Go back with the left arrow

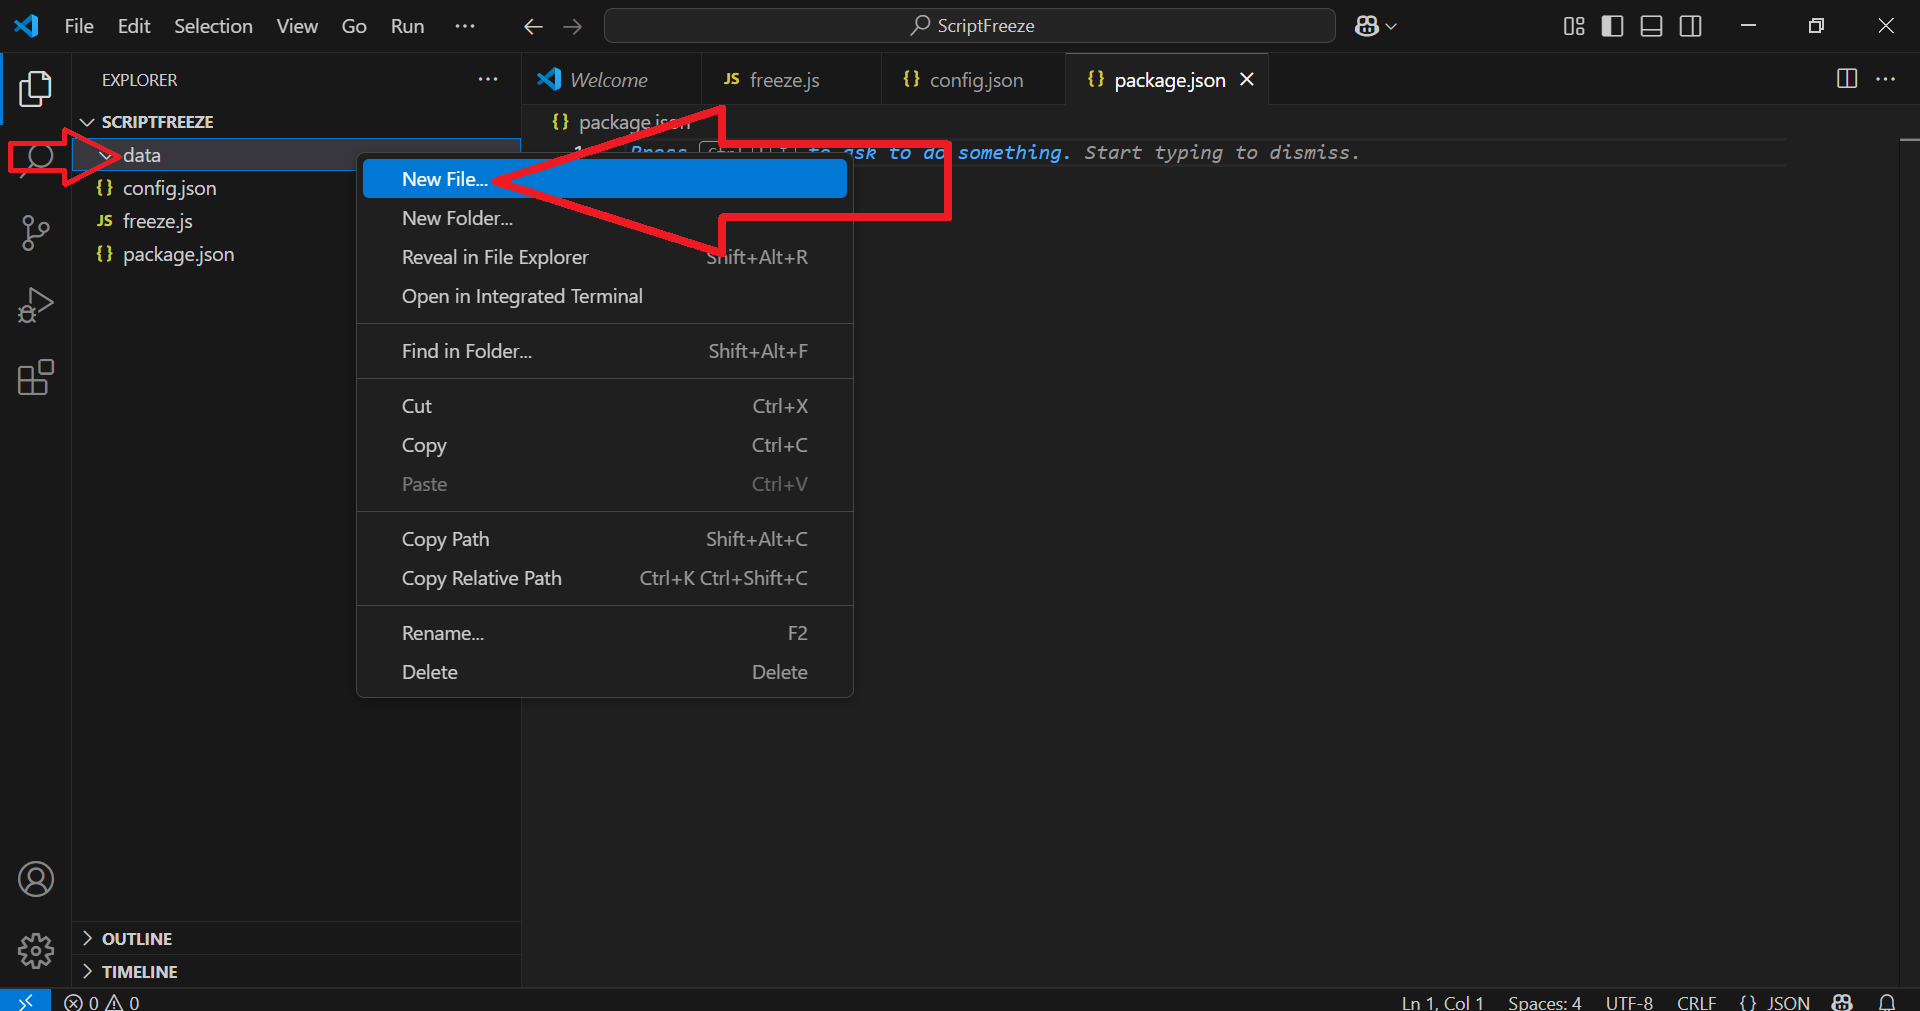click(x=533, y=26)
